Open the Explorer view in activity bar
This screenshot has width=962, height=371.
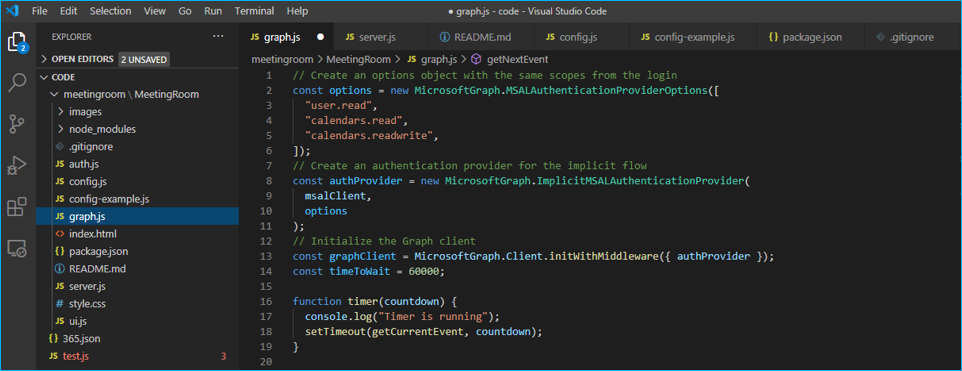pos(17,43)
